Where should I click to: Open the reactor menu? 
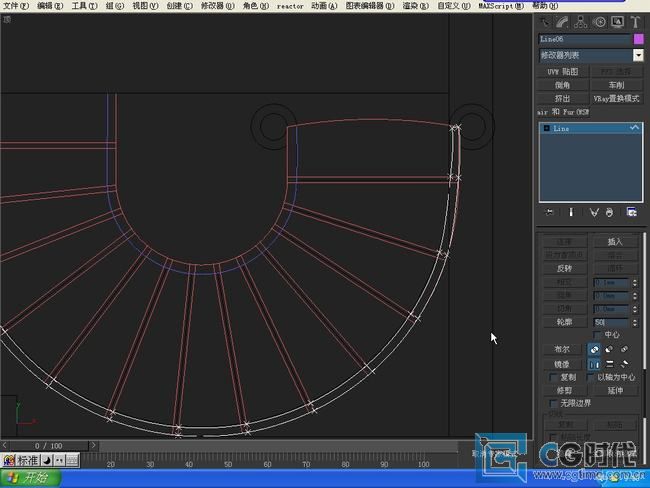click(290, 6)
